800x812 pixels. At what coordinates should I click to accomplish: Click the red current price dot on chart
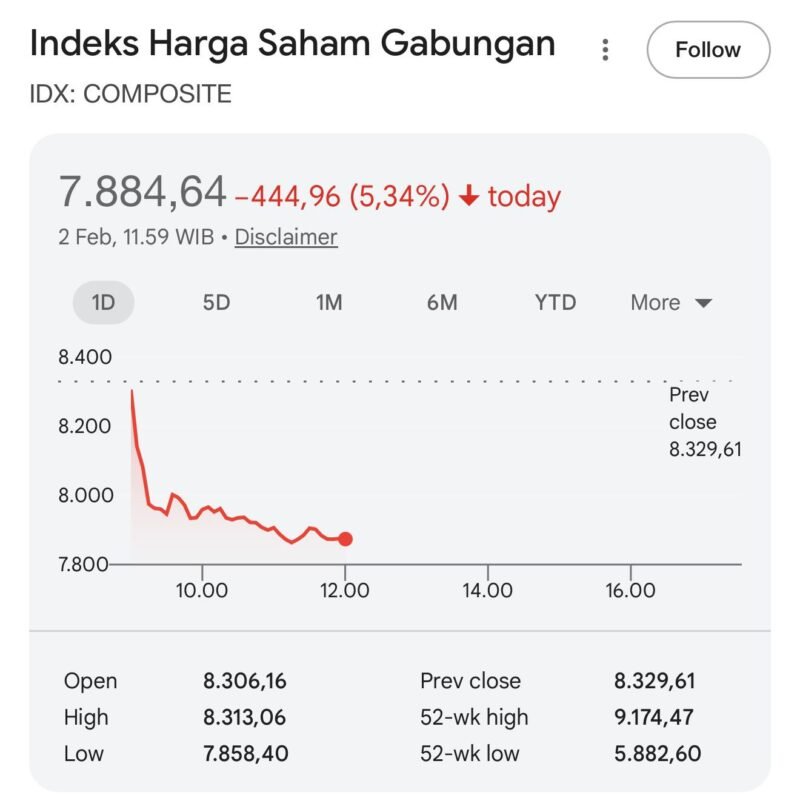pyautogui.click(x=345, y=539)
